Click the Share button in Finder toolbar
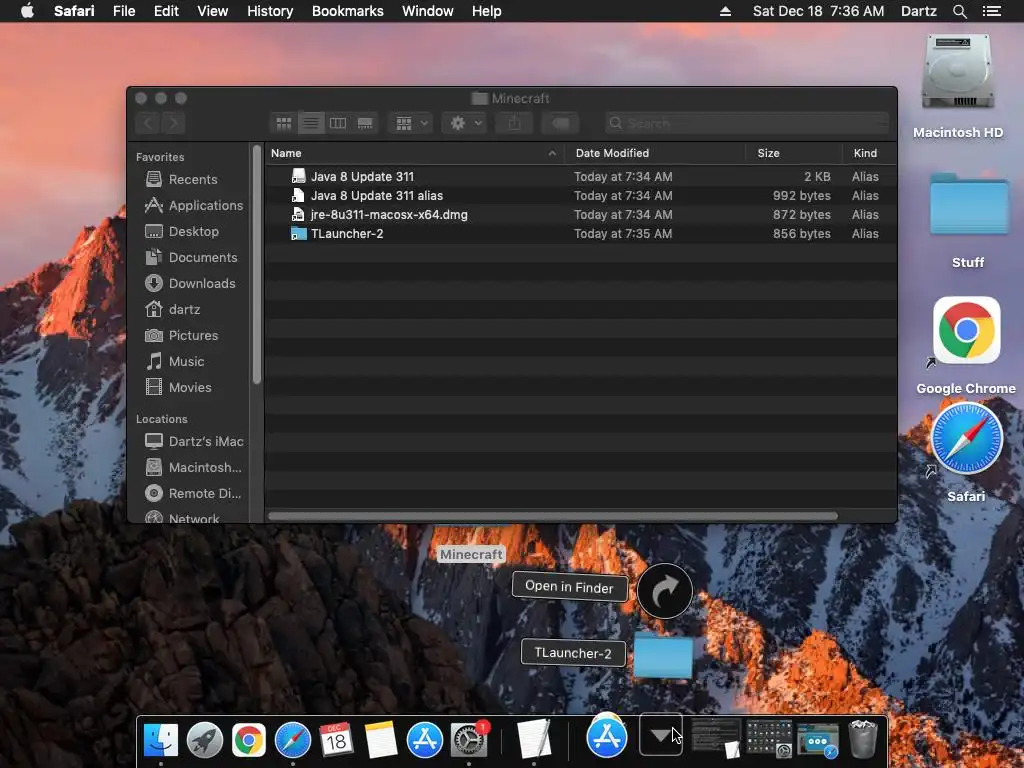Viewport: 1024px width, 768px height. (514, 123)
